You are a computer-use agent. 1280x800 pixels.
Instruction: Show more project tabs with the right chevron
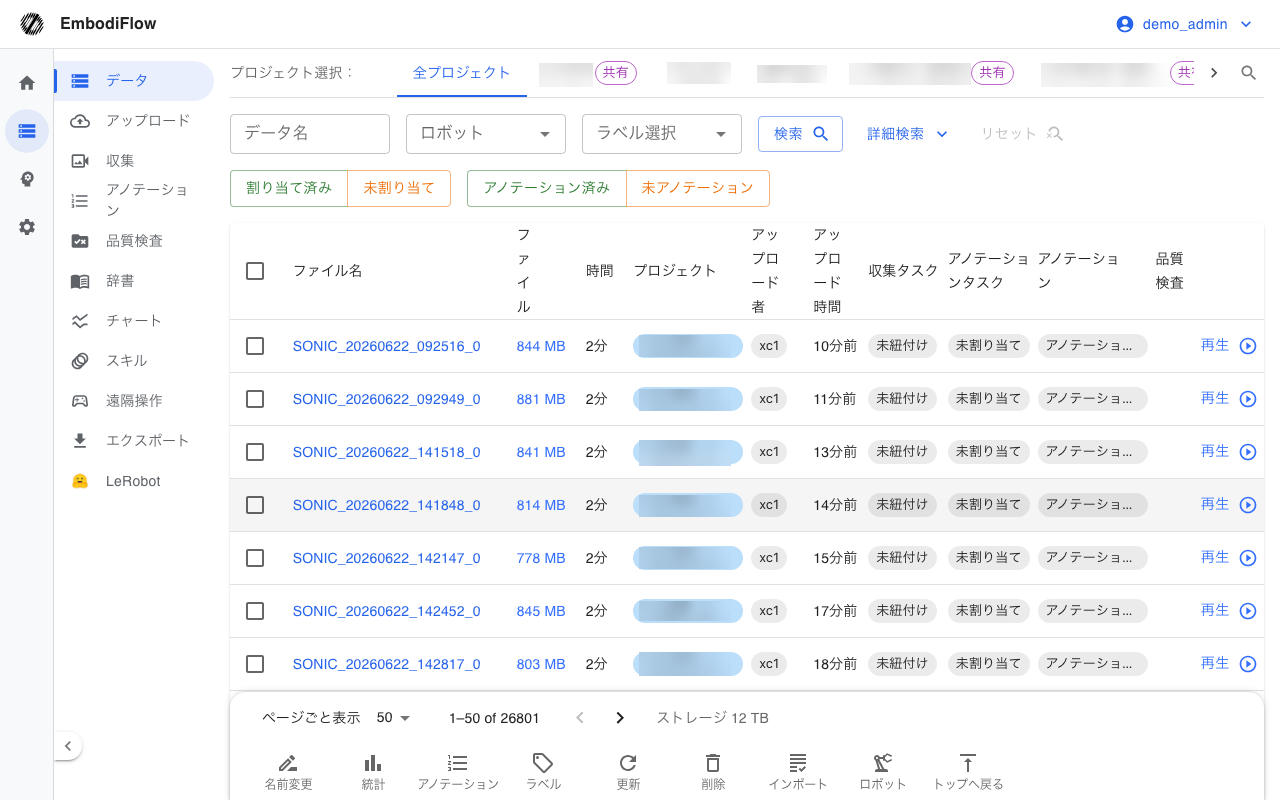pyautogui.click(x=1214, y=73)
